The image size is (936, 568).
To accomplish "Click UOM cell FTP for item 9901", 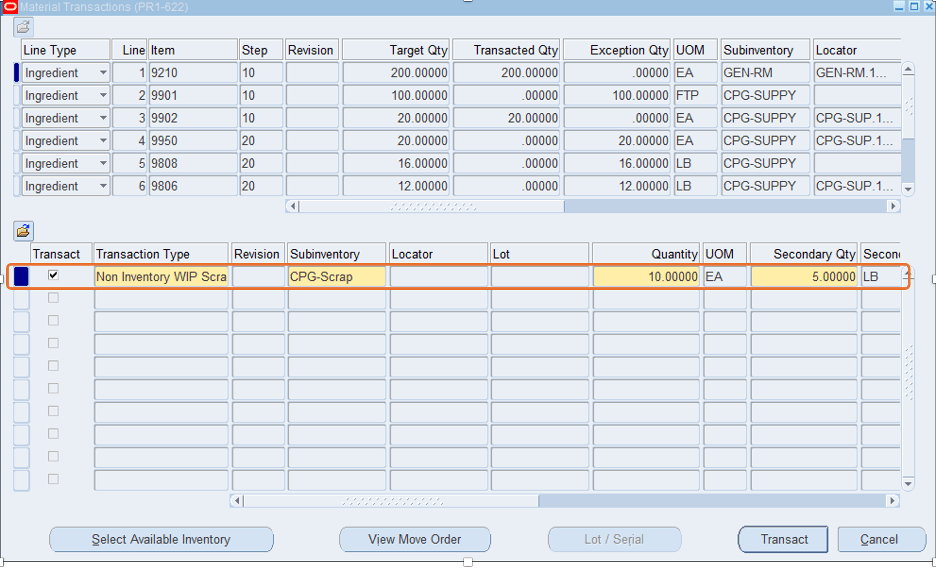I will tap(695, 95).
